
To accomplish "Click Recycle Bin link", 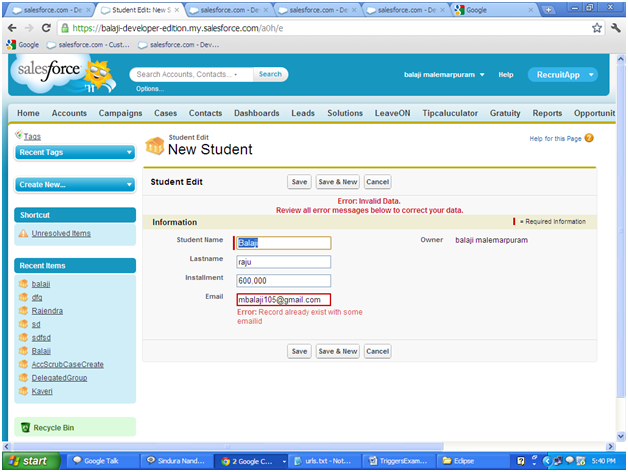I will click(54, 428).
